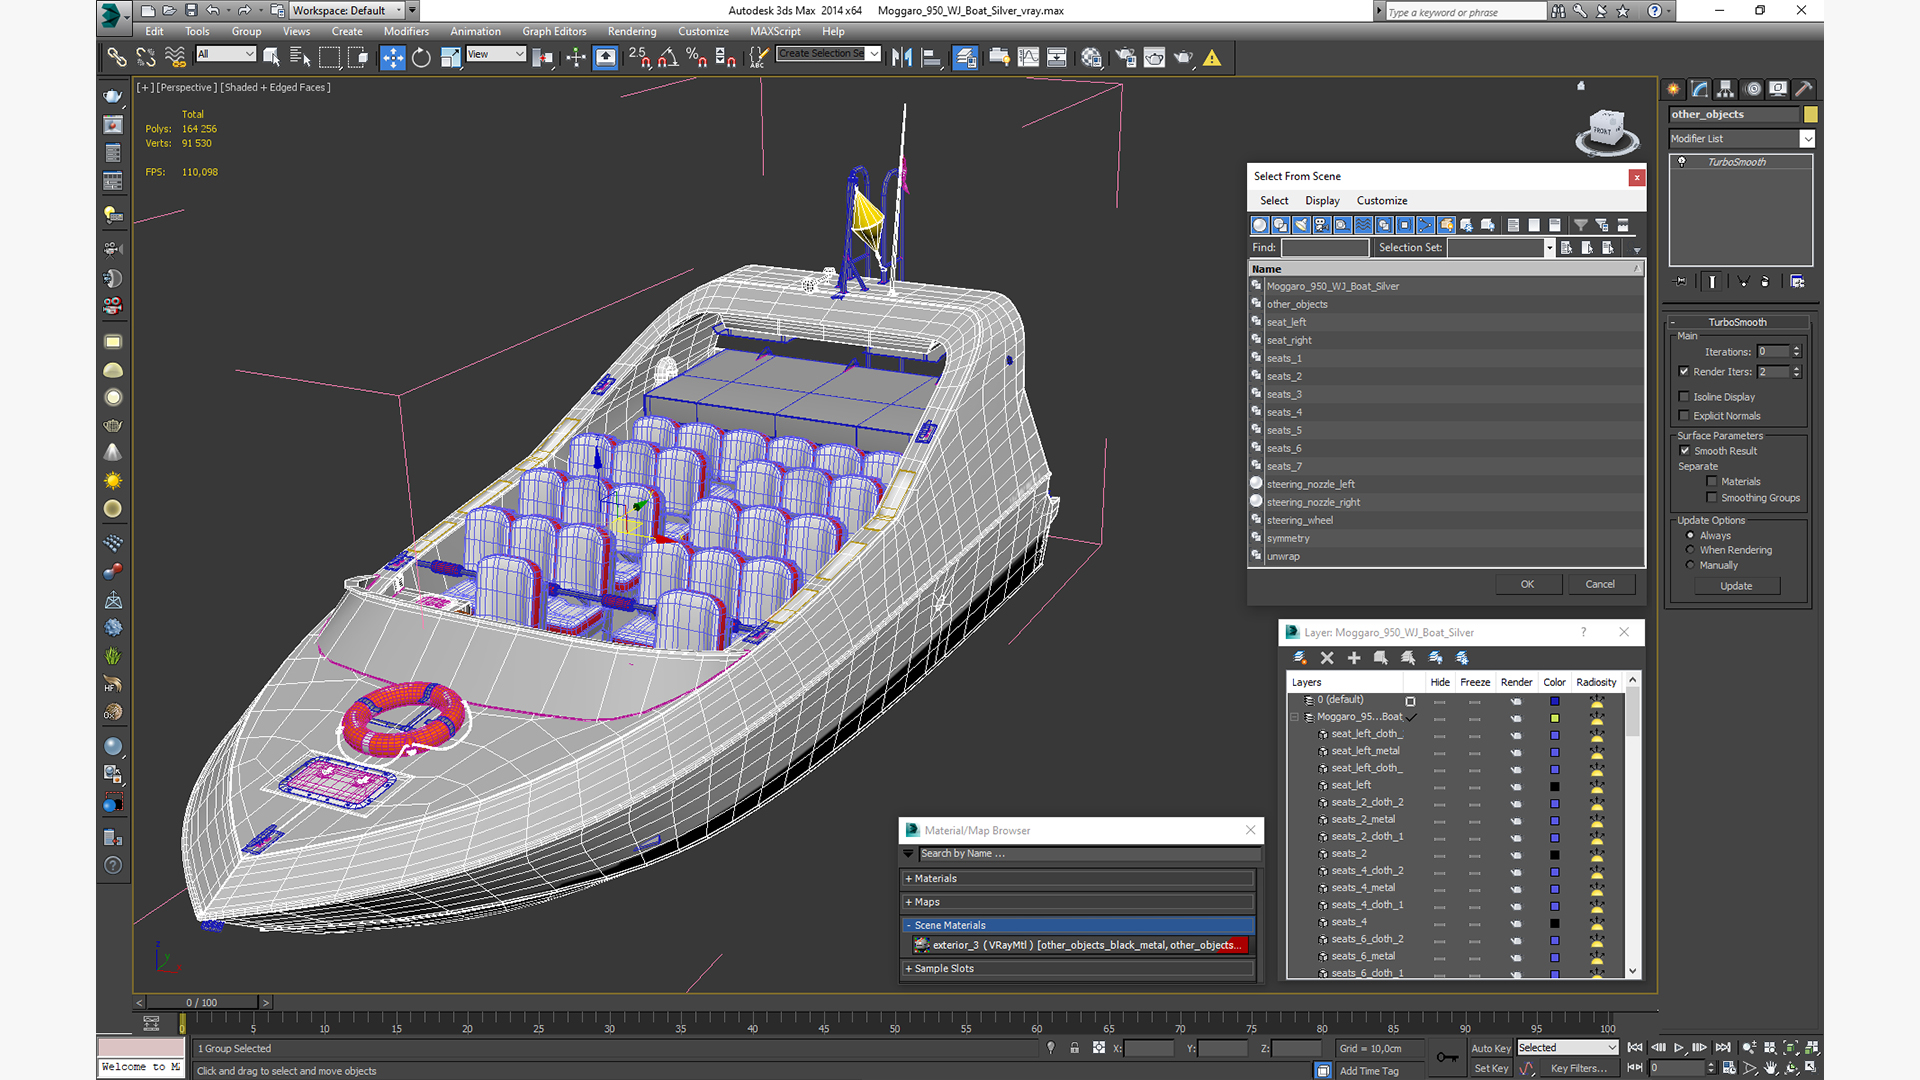Enable Smoothing Groups checkbox

[x=1712, y=498]
